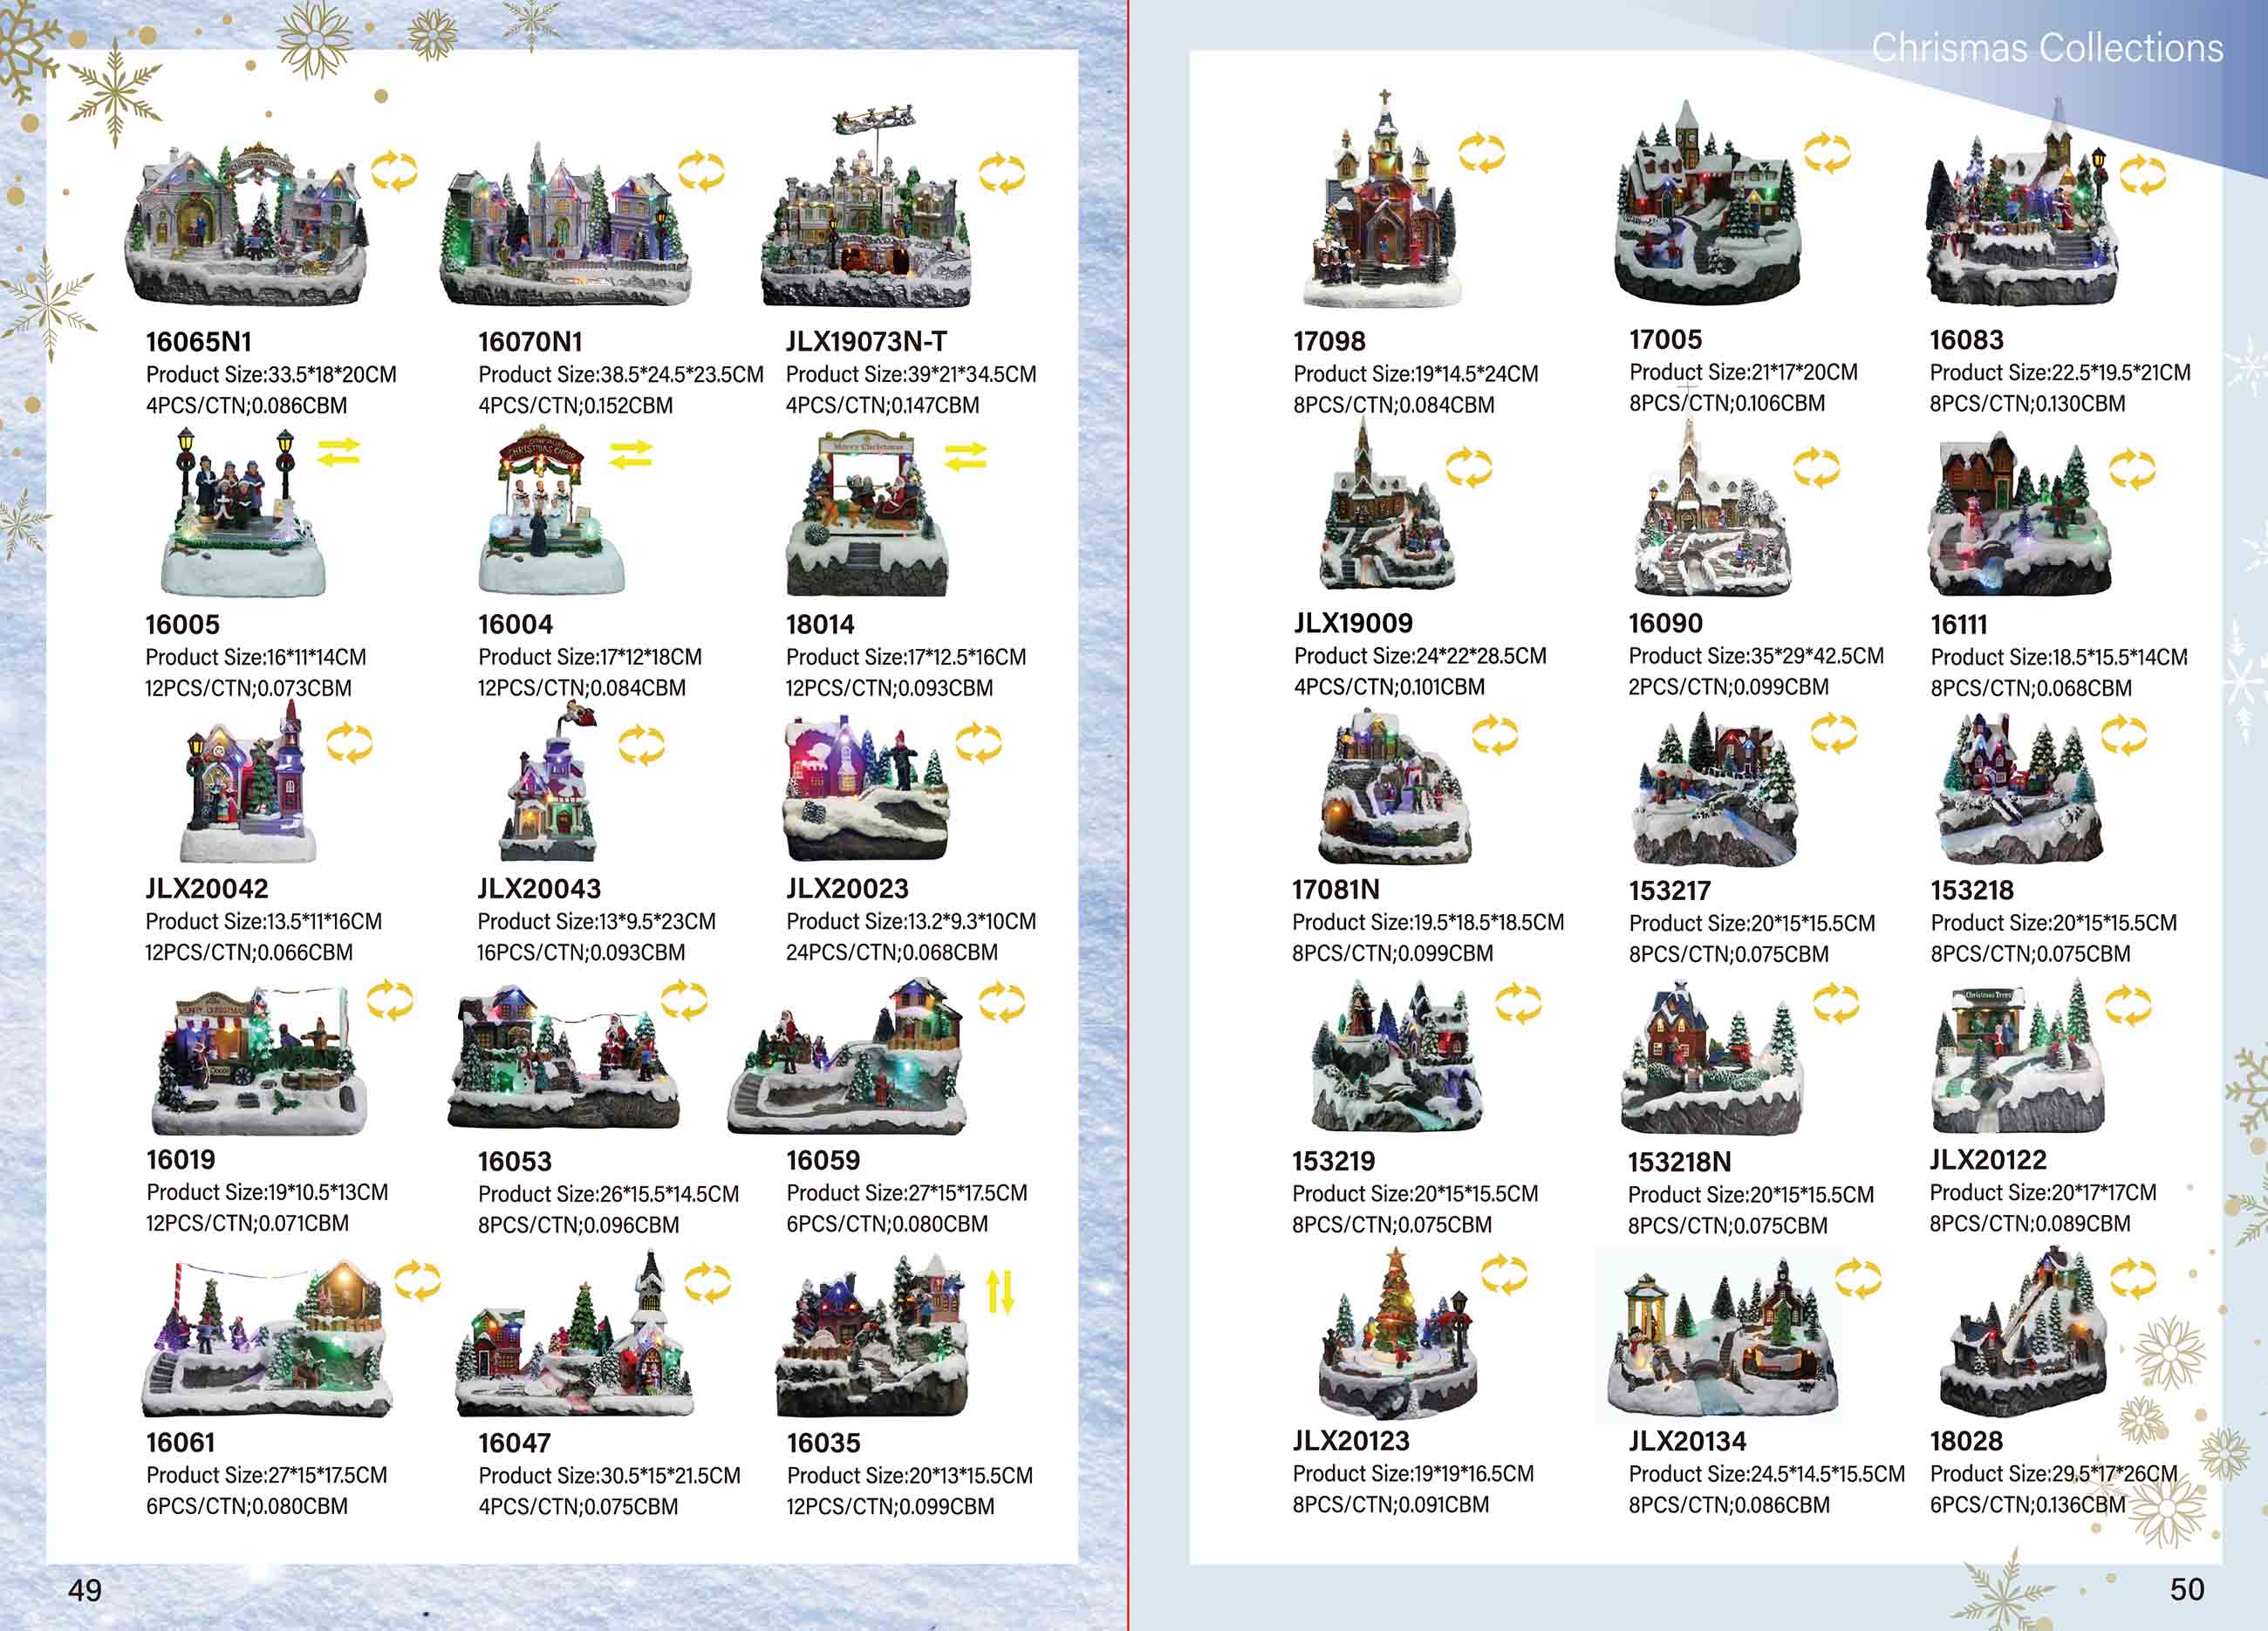Click rotation arrows icon next to 16065N1
The height and width of the screenshot is (1631, 2268).
click(394, 171)
